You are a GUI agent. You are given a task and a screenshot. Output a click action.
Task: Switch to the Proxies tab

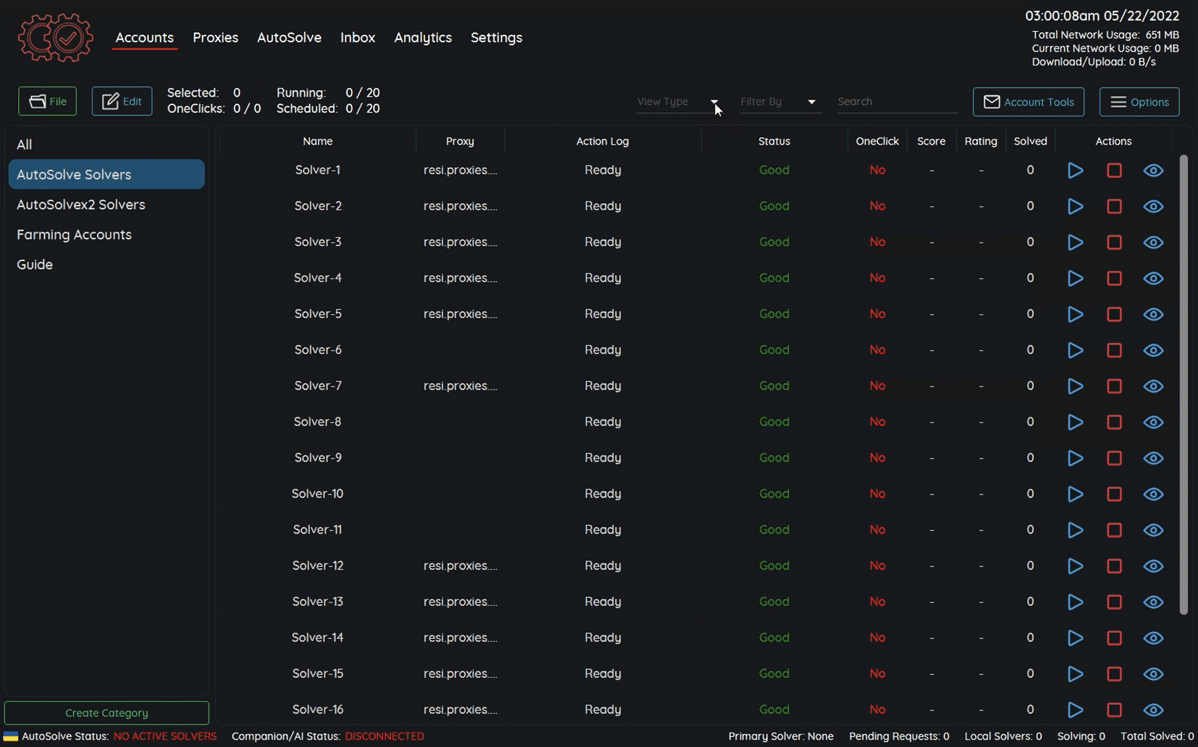click(215, 37)
